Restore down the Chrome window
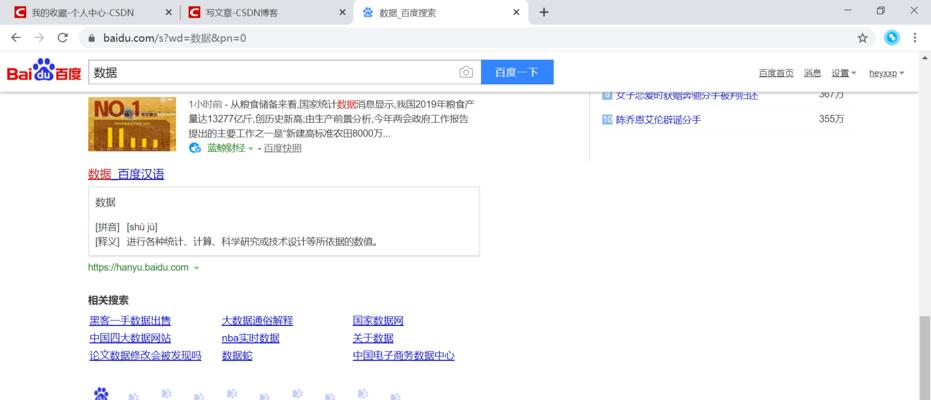 pyautogui.click(x=881, y=10)
